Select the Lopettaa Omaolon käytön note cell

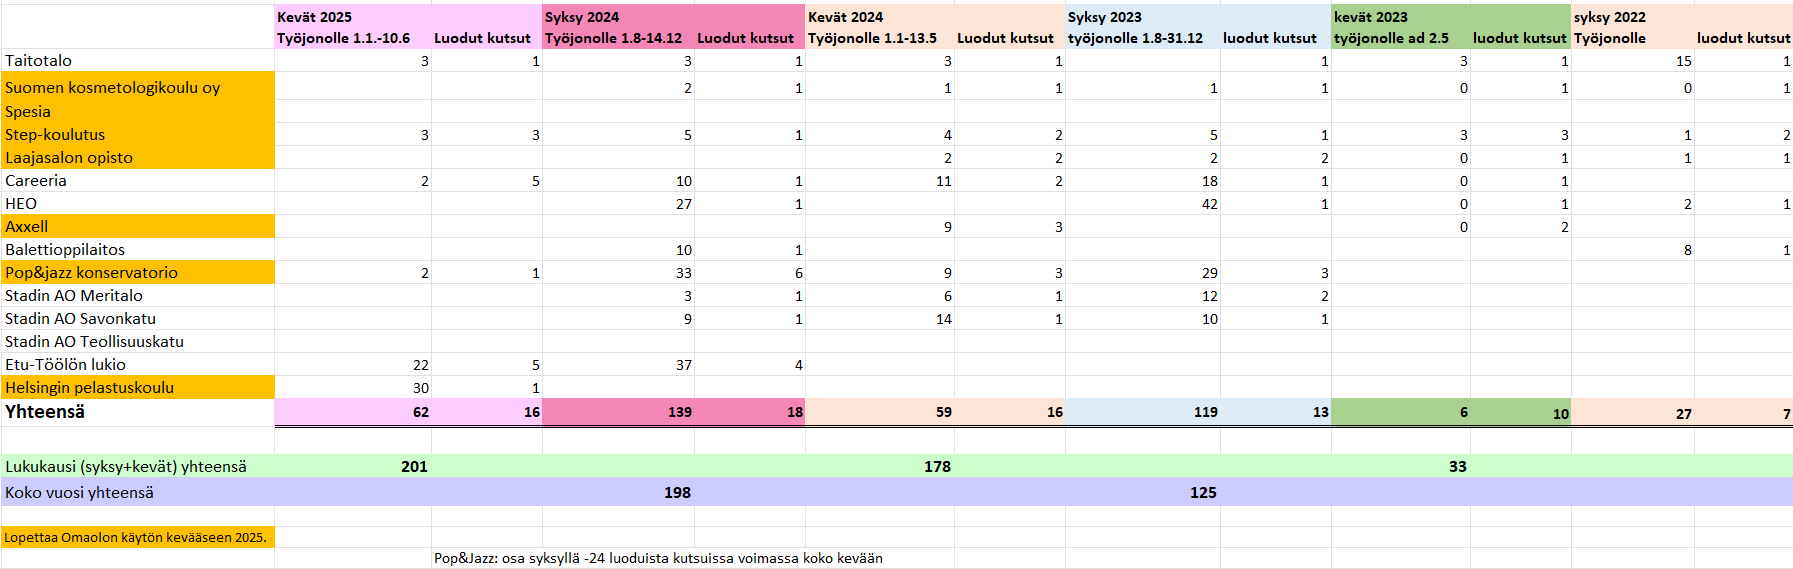point(138,537)
